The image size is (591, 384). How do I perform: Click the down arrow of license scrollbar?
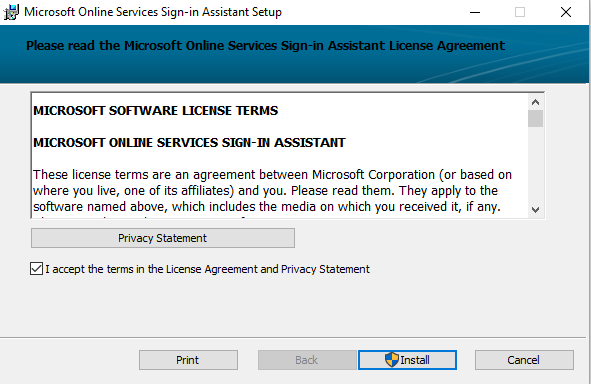(x=535, y=210)
